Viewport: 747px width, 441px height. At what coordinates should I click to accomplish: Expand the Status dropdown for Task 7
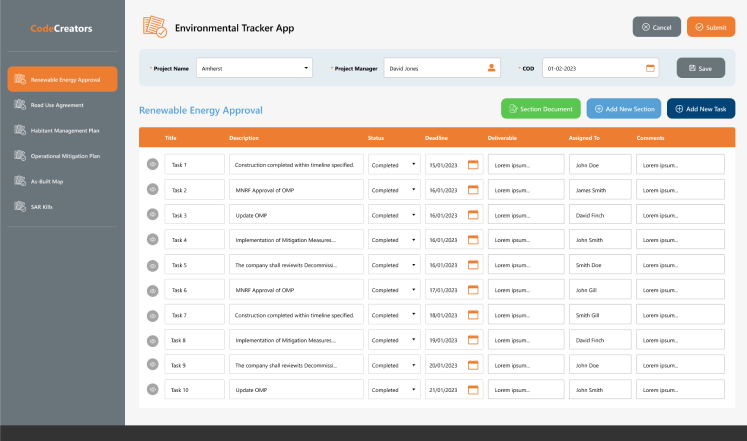(394, 315)
